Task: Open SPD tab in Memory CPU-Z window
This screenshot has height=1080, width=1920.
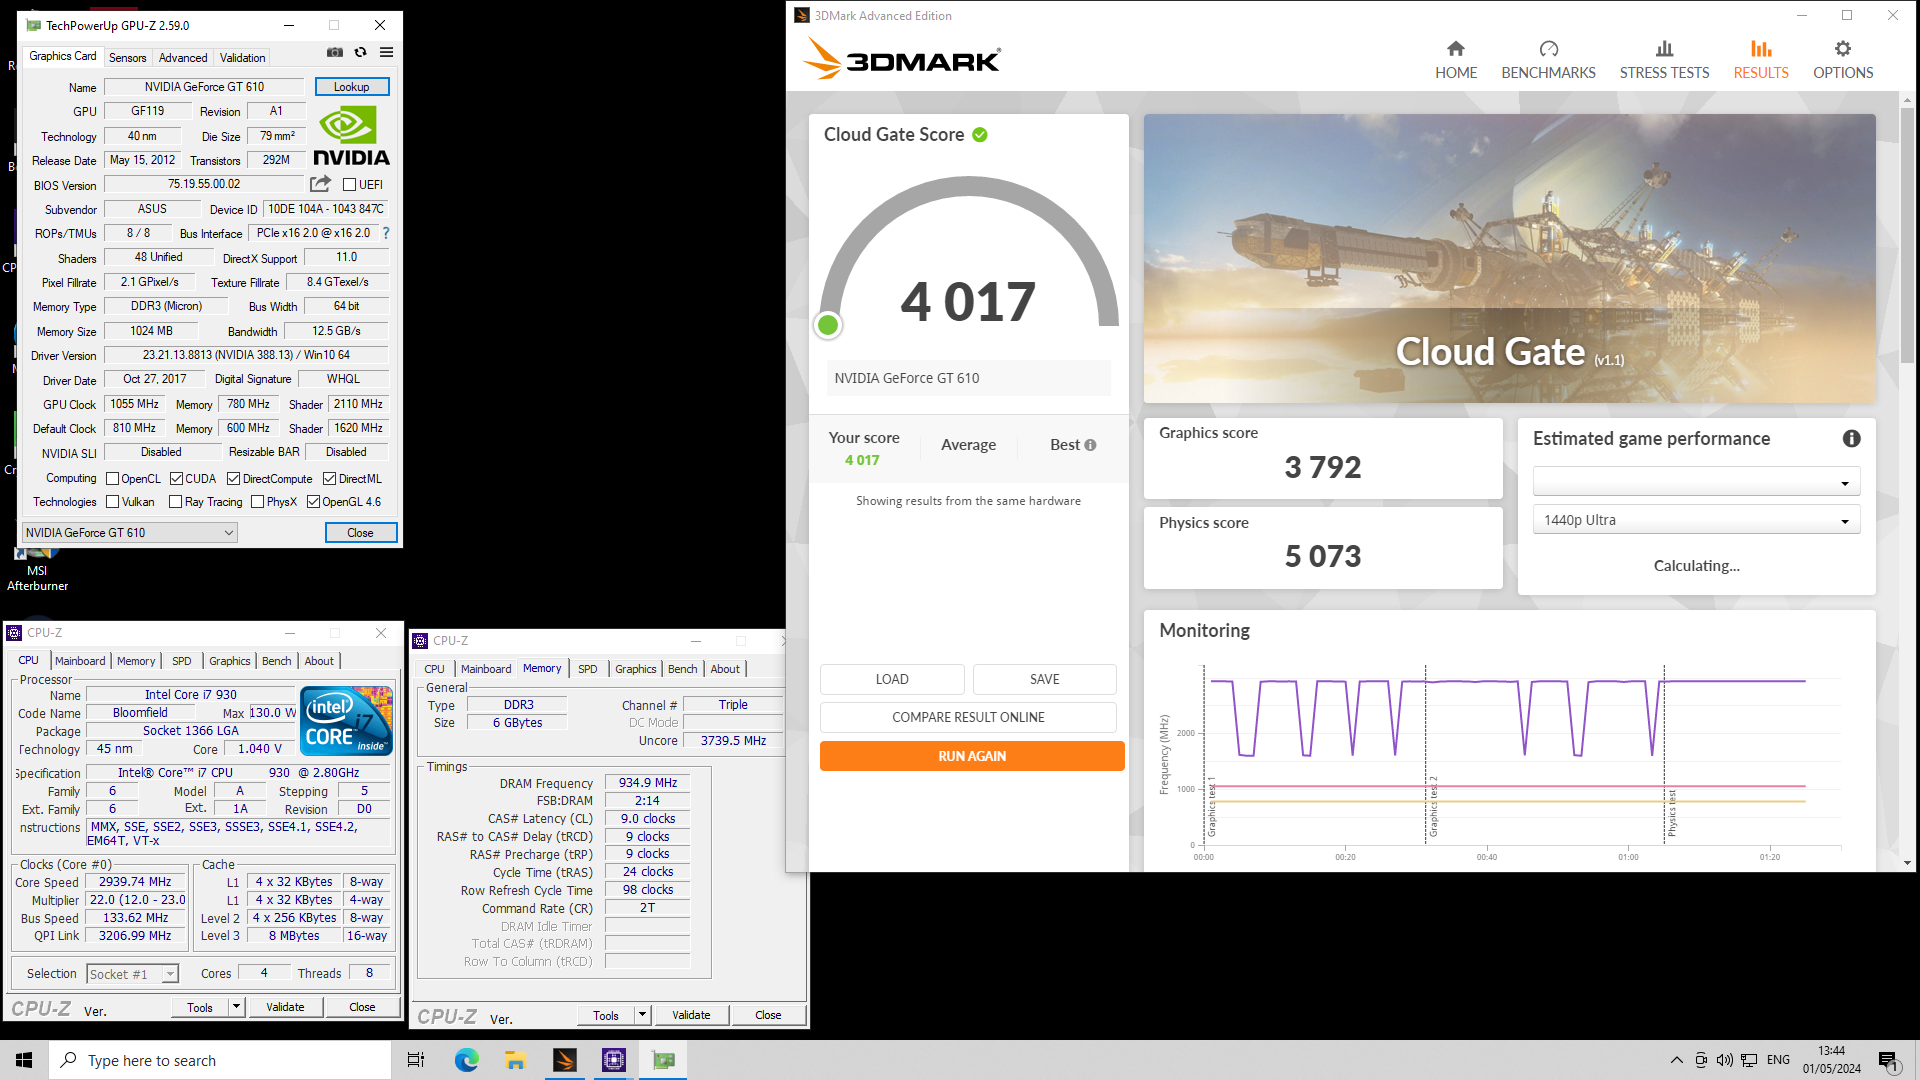Action: pyautogui.click(x=588, y=669)
